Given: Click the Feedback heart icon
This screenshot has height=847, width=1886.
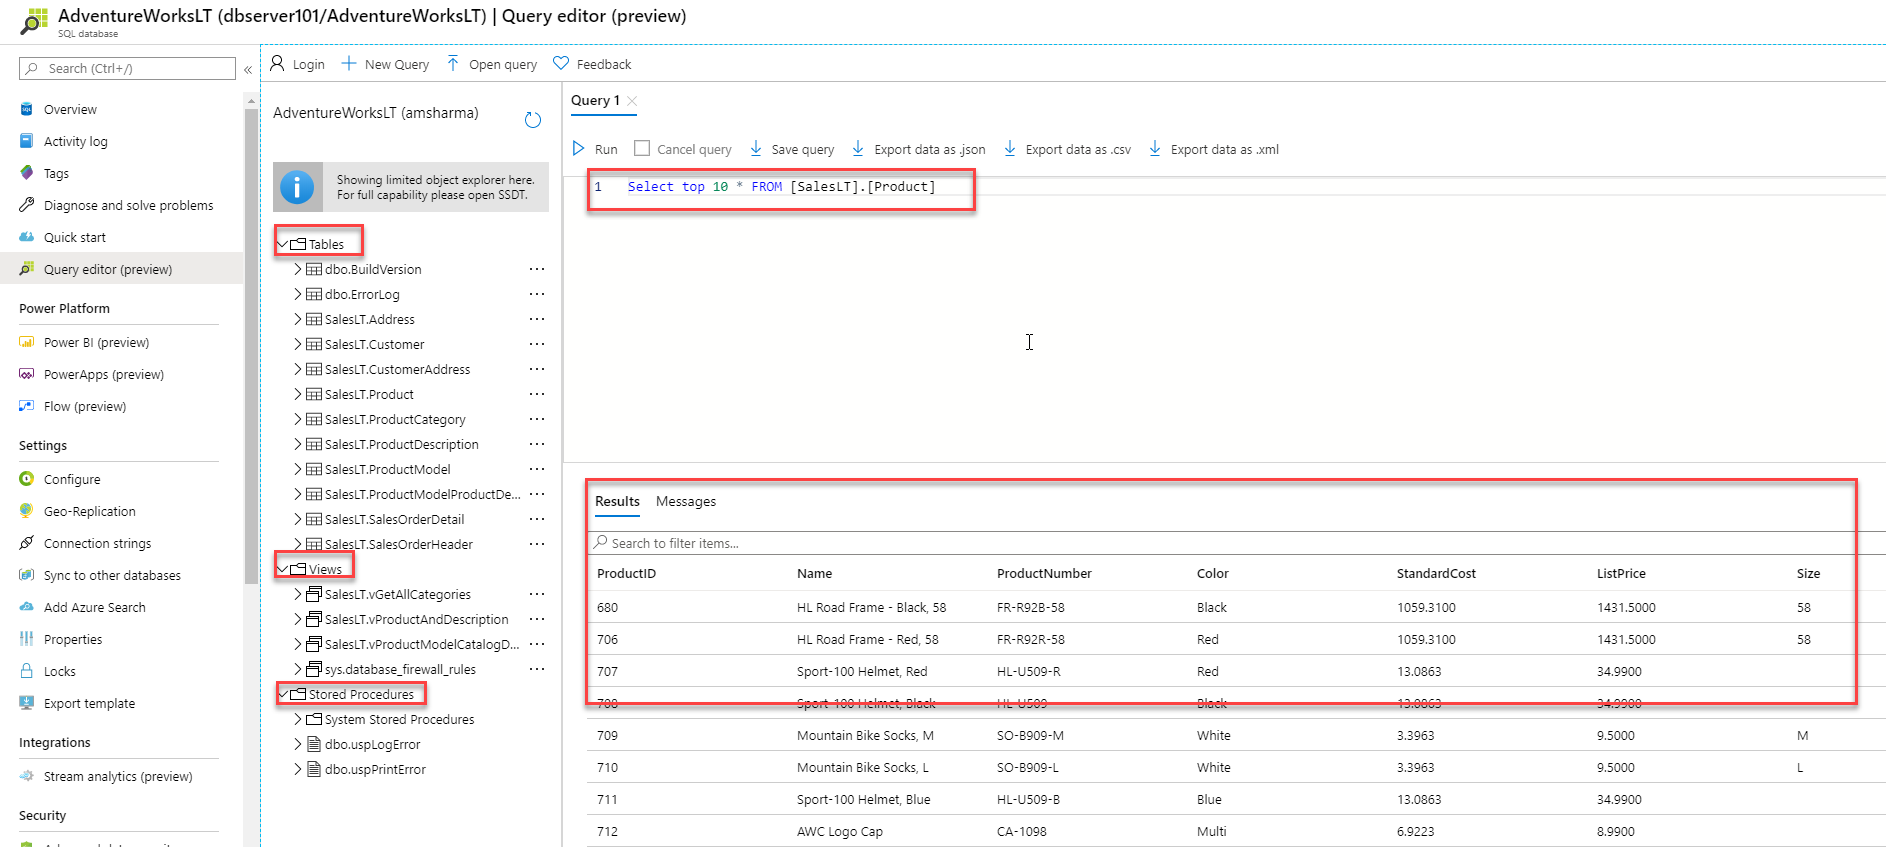Looking at the screenshot, I should pyautogui.click(x=561, y=63).
